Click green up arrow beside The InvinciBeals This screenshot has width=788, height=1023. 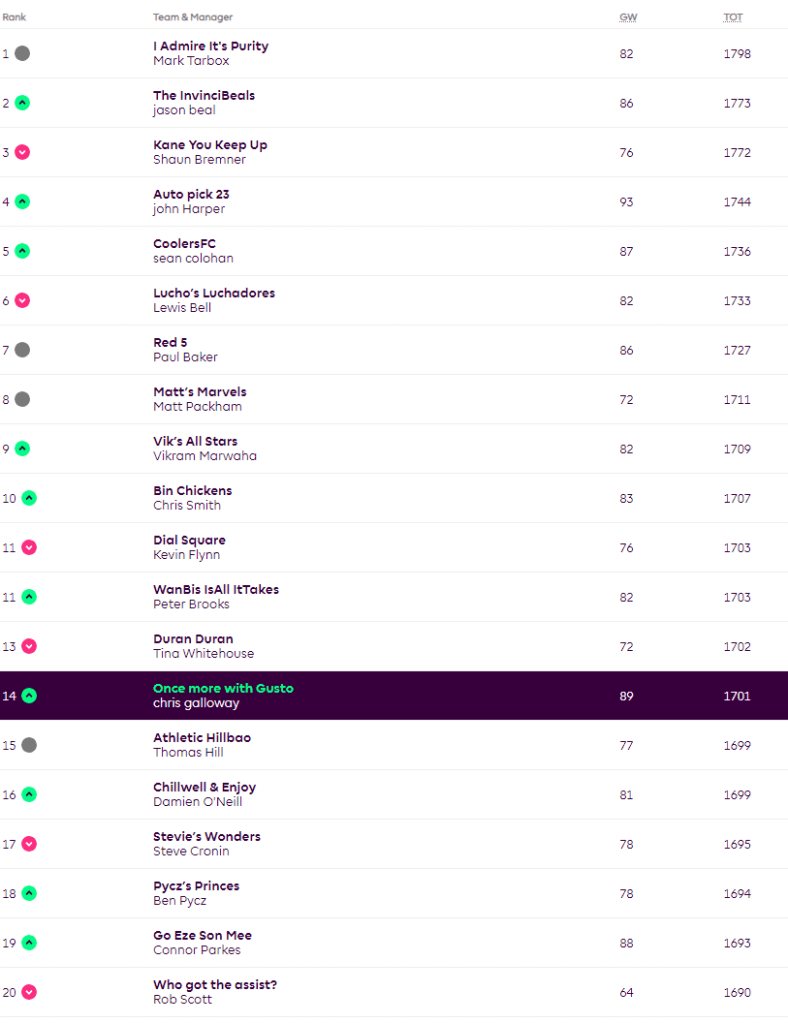coord(22,103)
